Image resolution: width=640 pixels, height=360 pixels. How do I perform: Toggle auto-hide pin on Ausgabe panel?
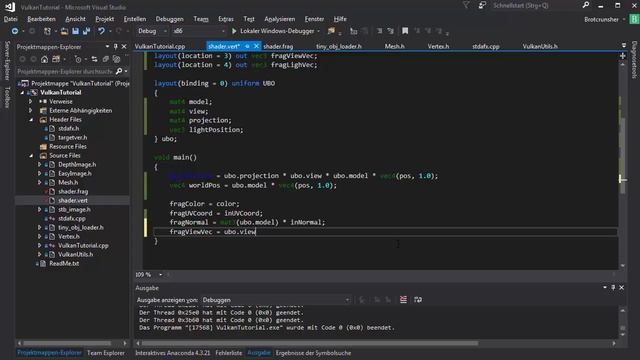point(613,288)
